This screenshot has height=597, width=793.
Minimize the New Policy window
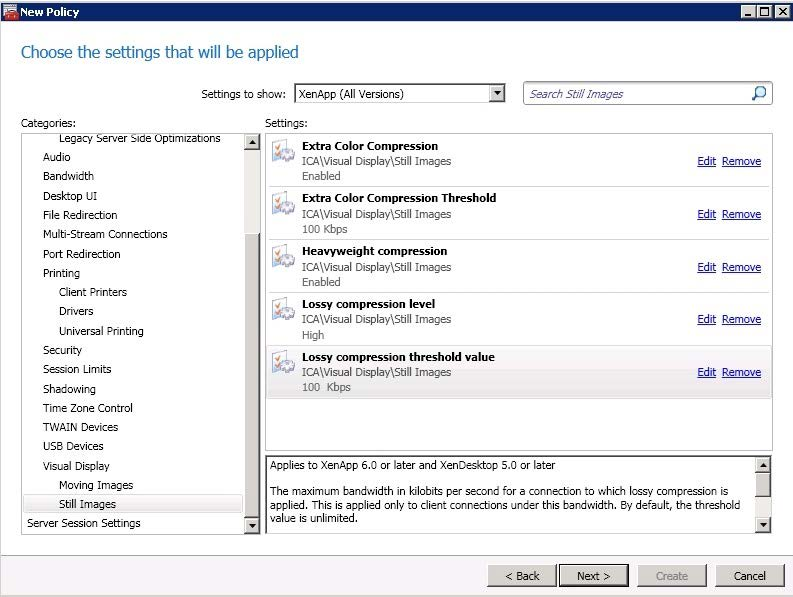749,12
